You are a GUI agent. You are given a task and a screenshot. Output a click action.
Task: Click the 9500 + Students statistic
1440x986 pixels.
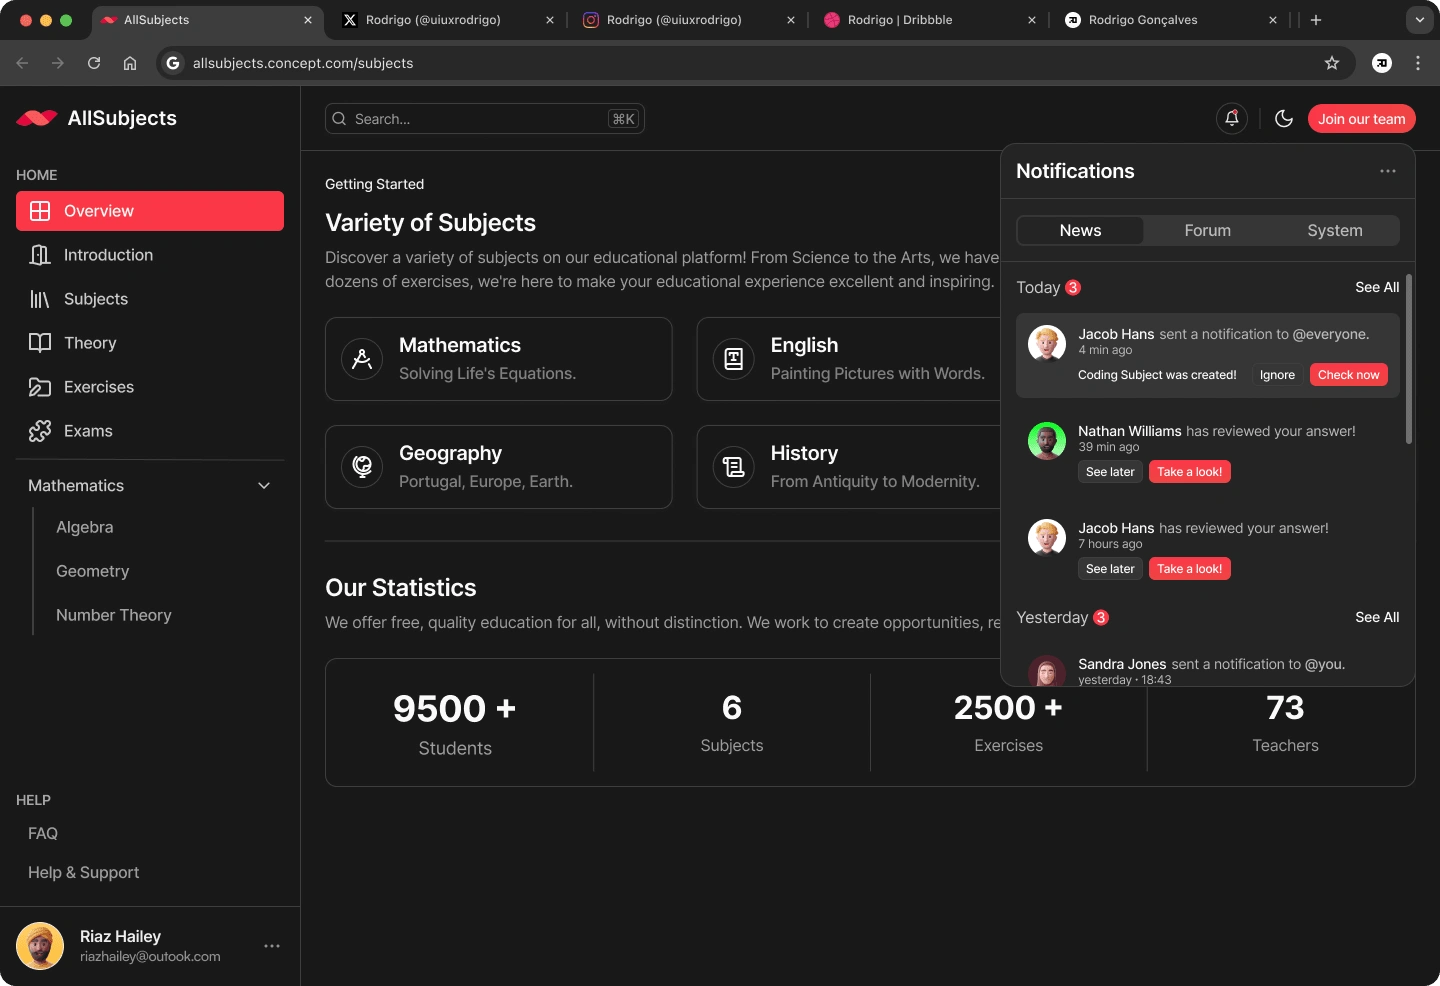(455, 723)
